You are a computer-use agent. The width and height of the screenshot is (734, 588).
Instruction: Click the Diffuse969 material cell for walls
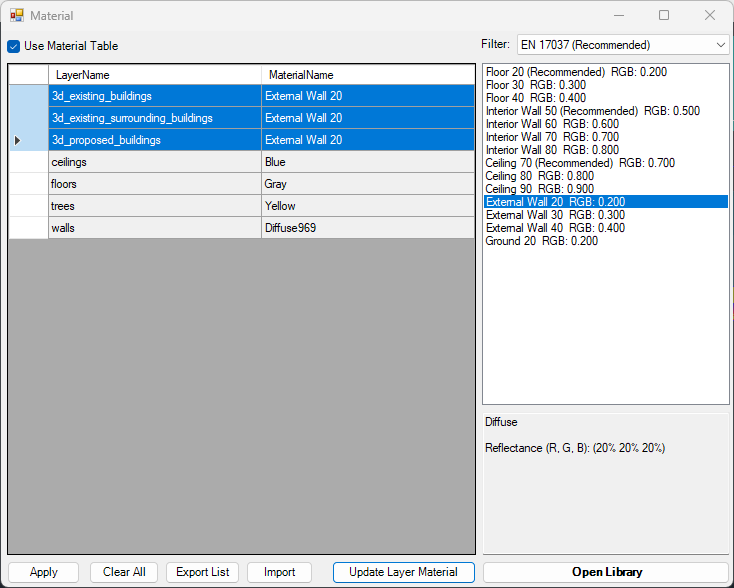pyautogui.click(x=367, y=228)
